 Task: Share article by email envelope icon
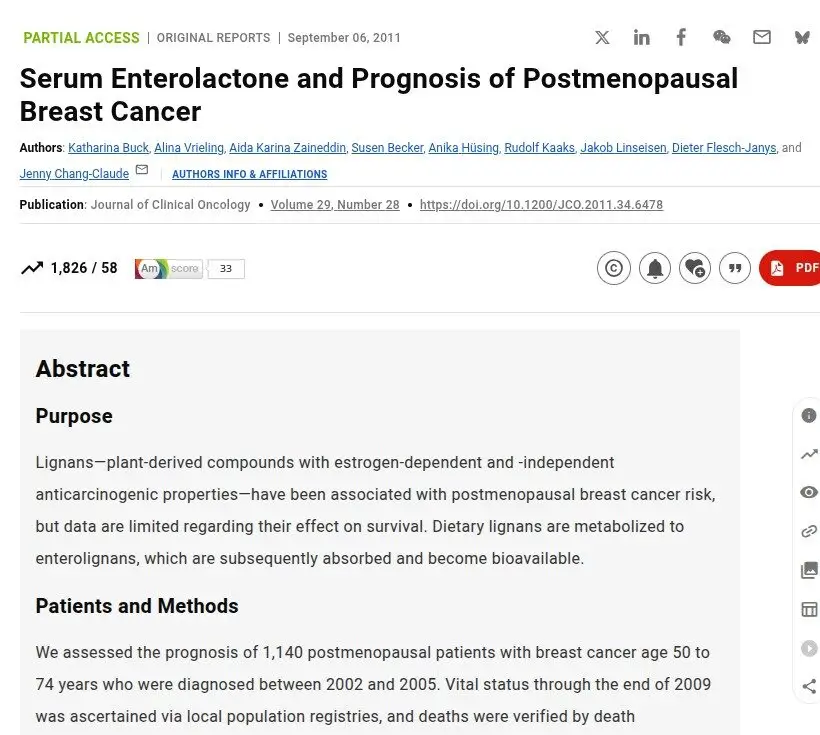tap(761, 37)
